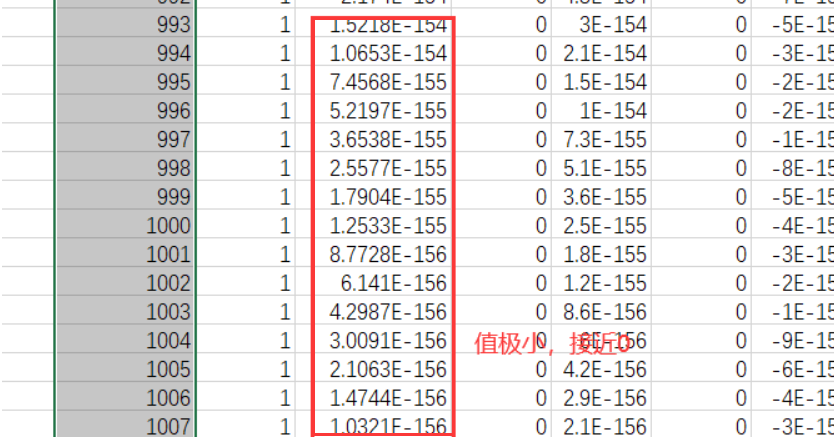
Task: Select the cell containing 1005
Action: point(126,369)
